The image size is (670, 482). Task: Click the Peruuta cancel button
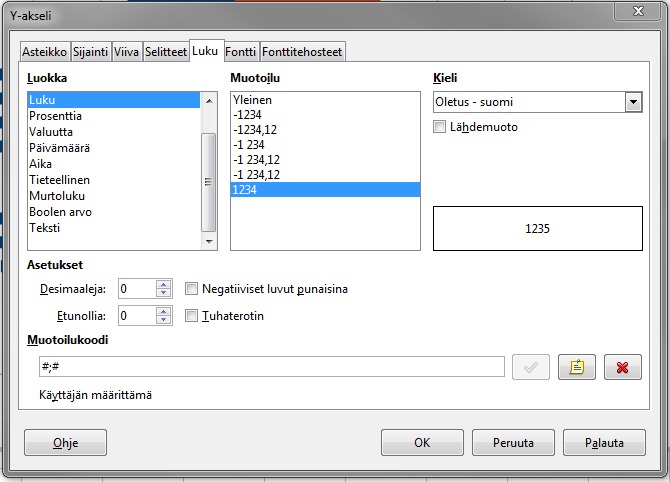point(513,442)
